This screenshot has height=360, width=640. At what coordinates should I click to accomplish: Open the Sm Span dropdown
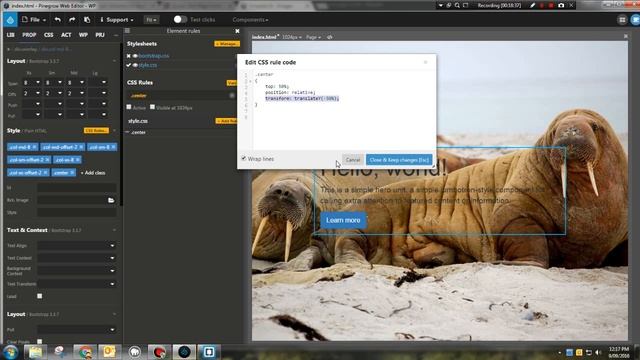(53, 82)
